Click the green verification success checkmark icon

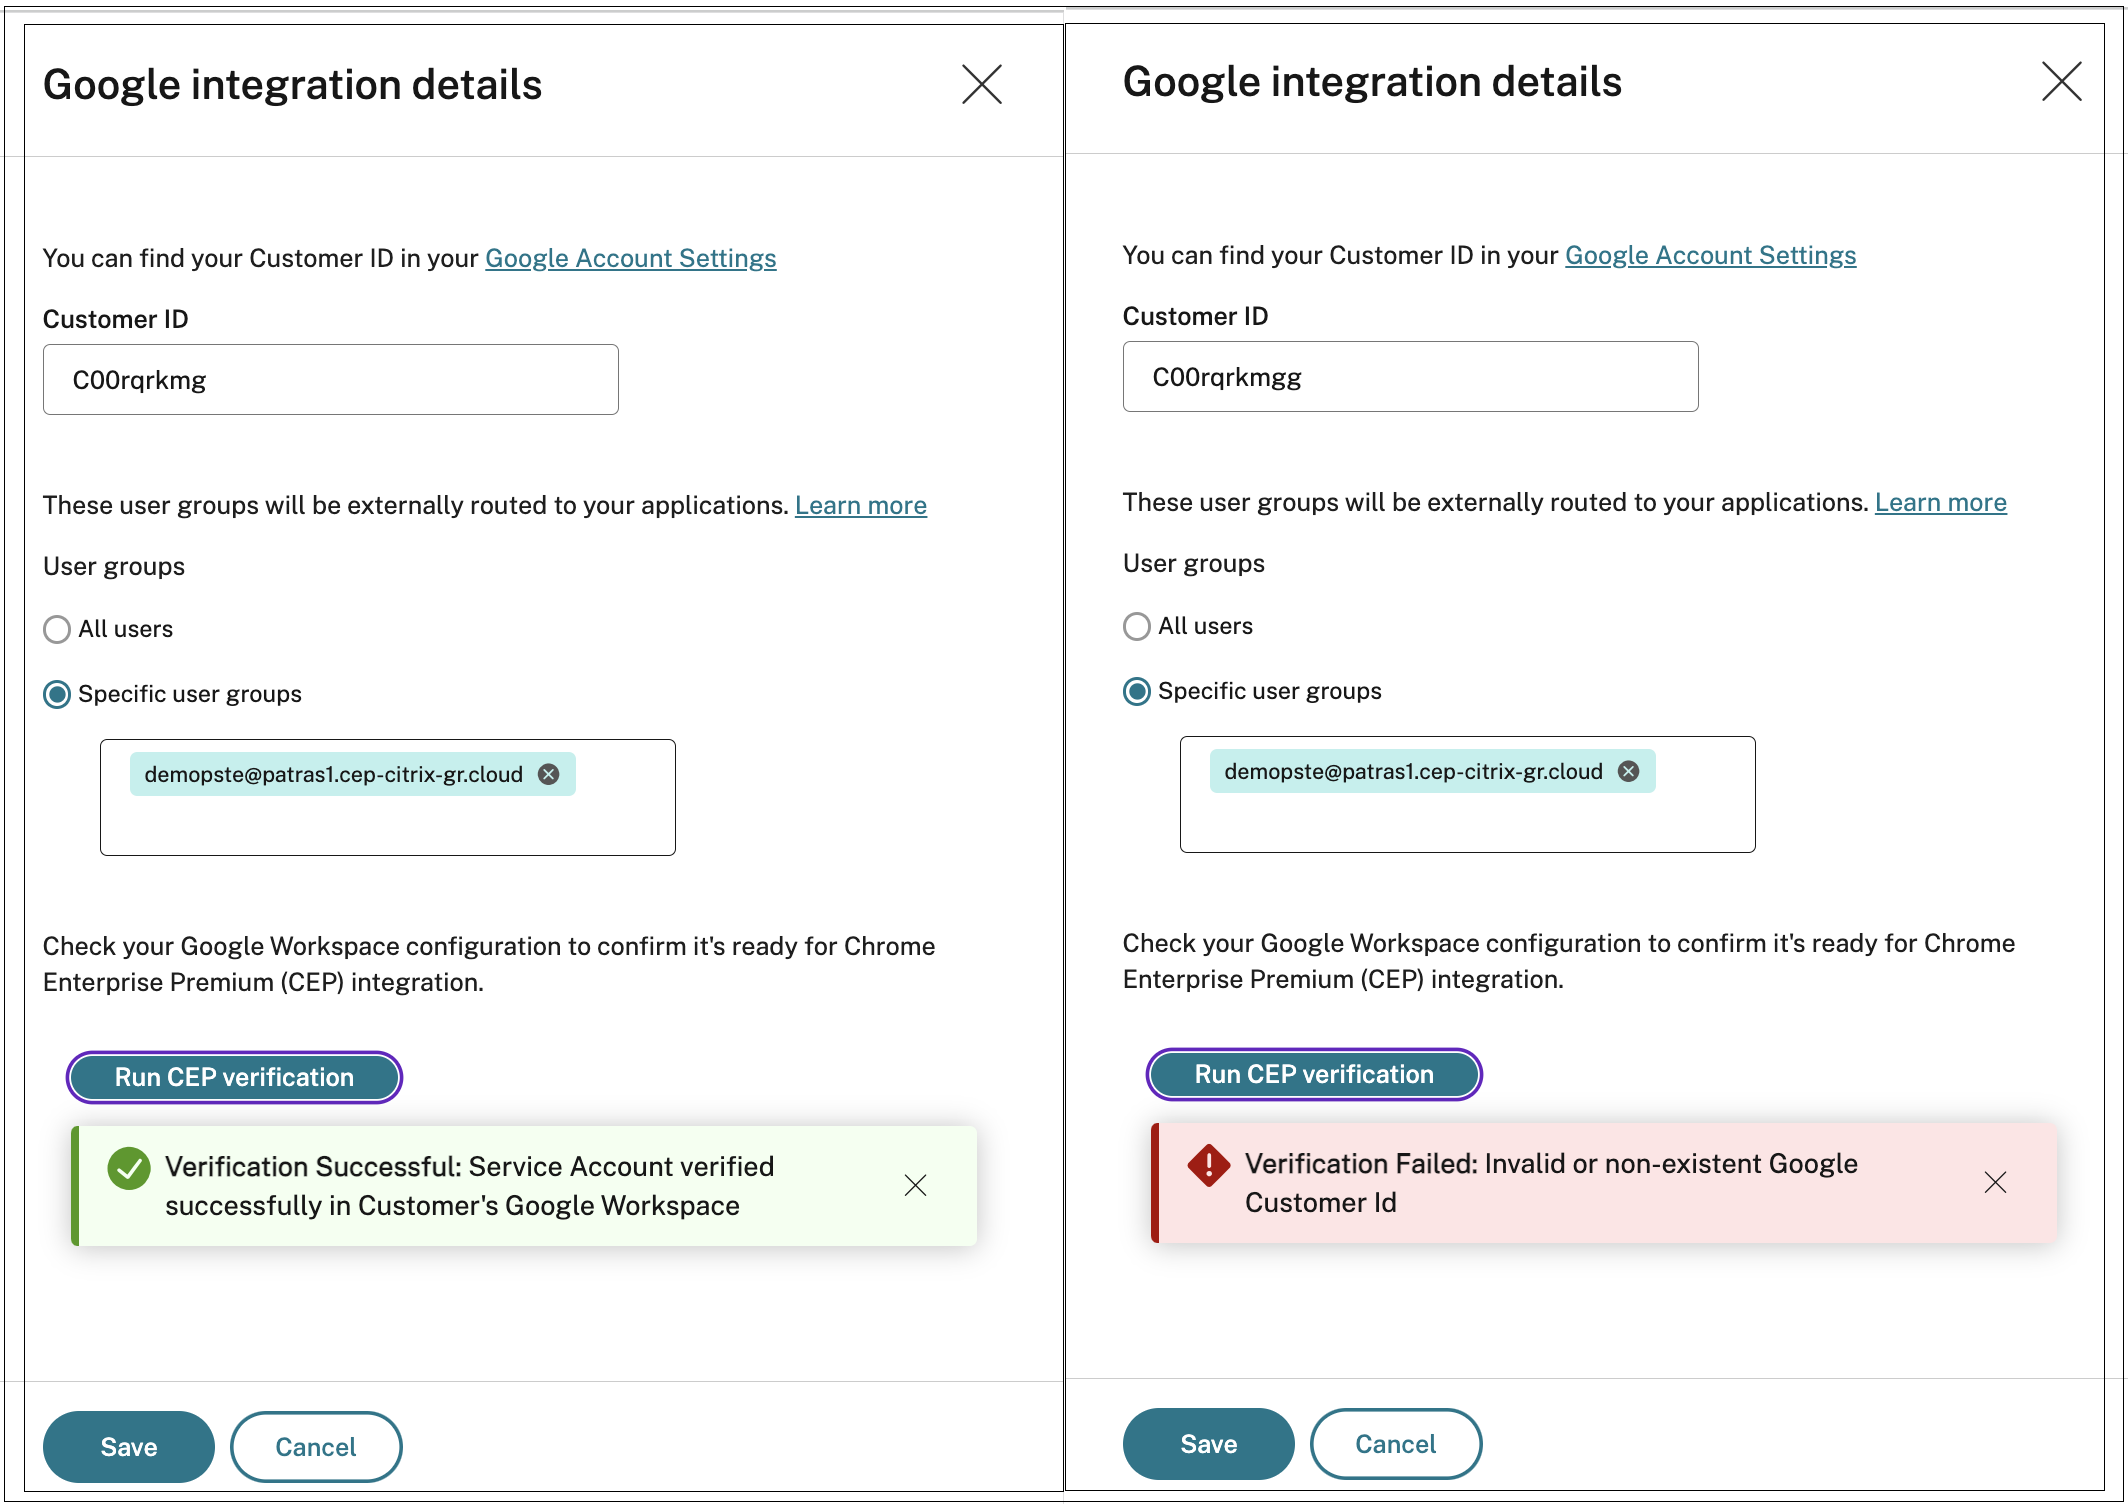[x=128, y=1166]
